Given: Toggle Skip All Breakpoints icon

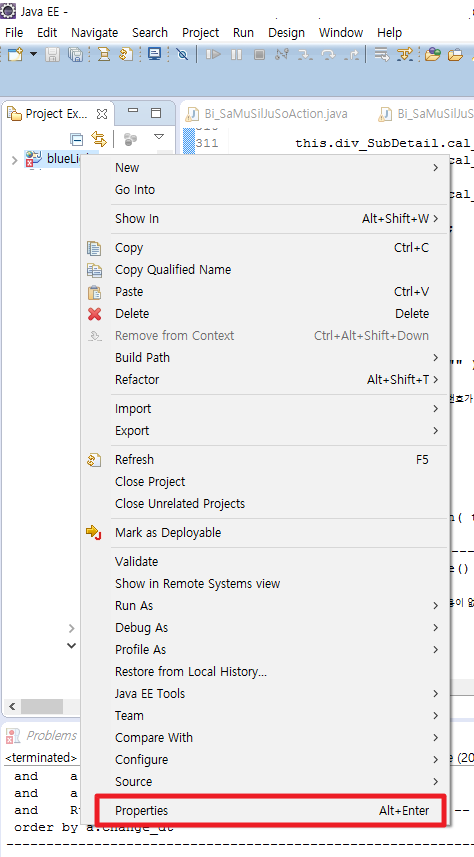Looking at the screenshot, I should point(182,54).
